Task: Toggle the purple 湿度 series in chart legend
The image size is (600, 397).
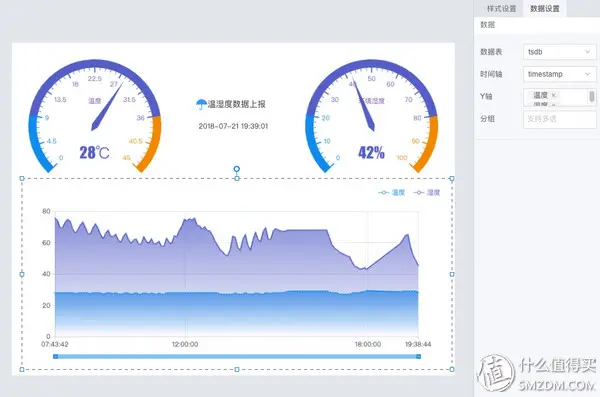Action: 427,193
